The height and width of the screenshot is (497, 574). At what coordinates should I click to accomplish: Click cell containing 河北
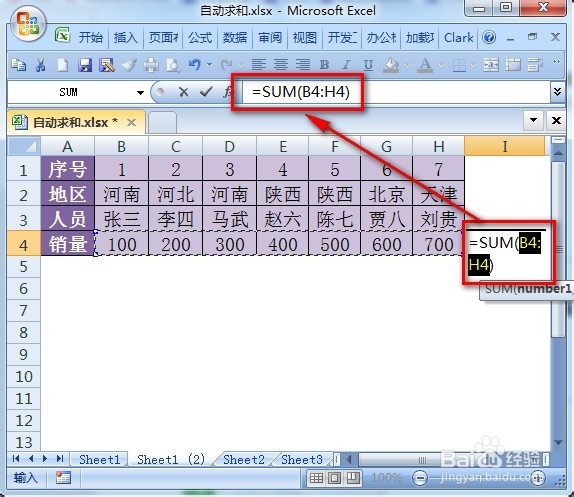click(176, 194)
